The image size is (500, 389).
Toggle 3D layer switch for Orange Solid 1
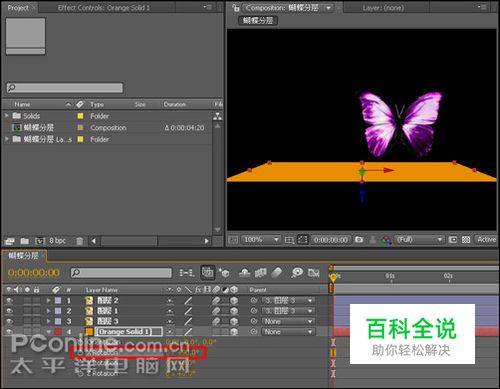234,332
